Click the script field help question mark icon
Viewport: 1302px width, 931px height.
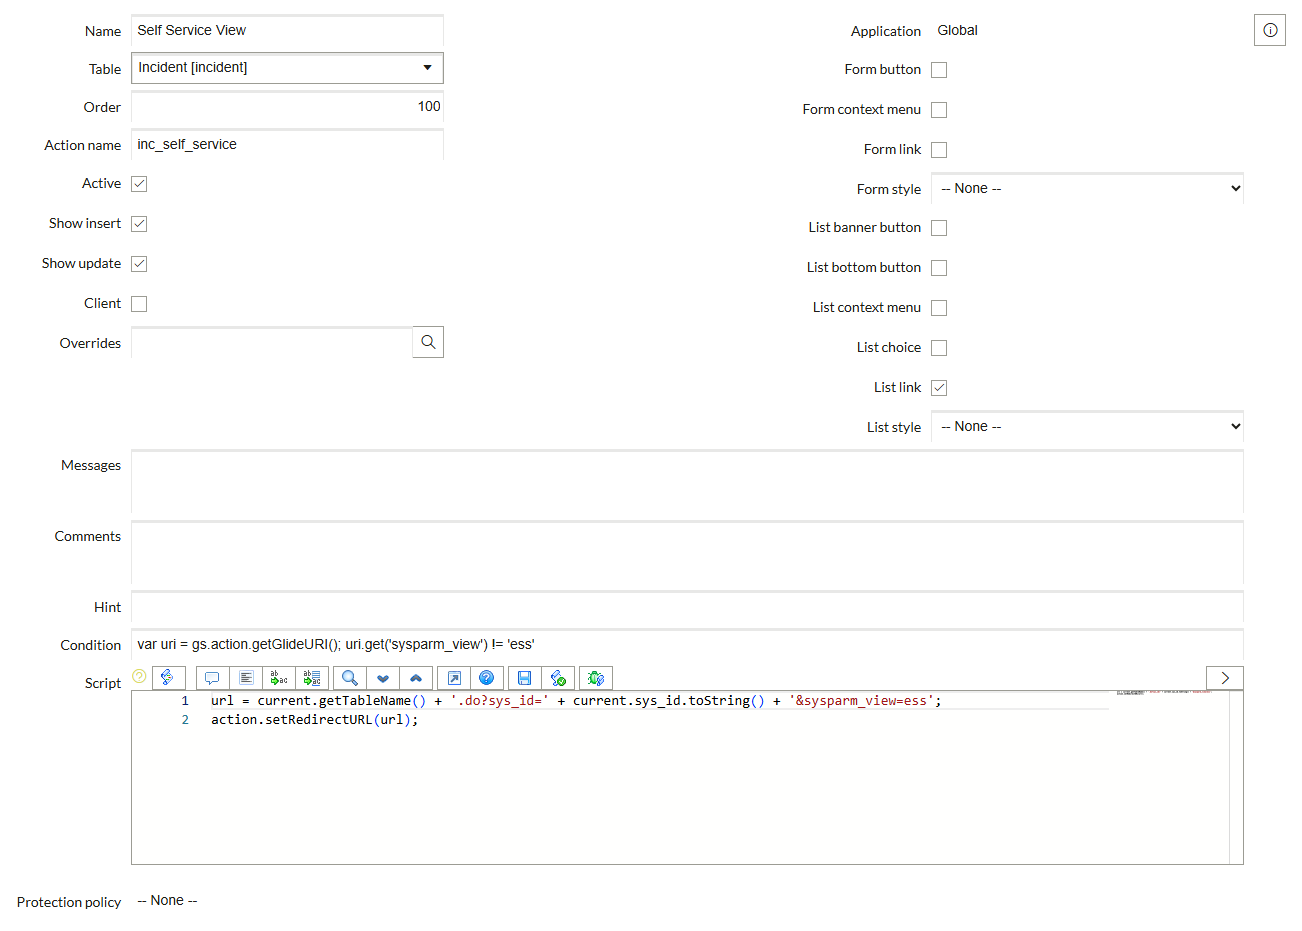coord(139,677)
